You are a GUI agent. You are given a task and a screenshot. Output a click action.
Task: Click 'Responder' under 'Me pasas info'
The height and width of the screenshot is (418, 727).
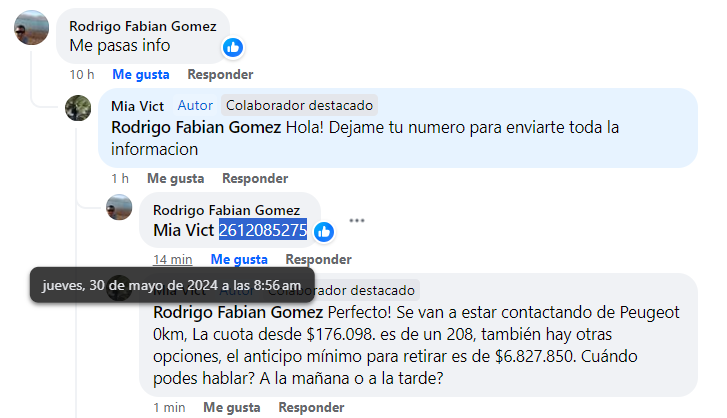click(220, 74)
